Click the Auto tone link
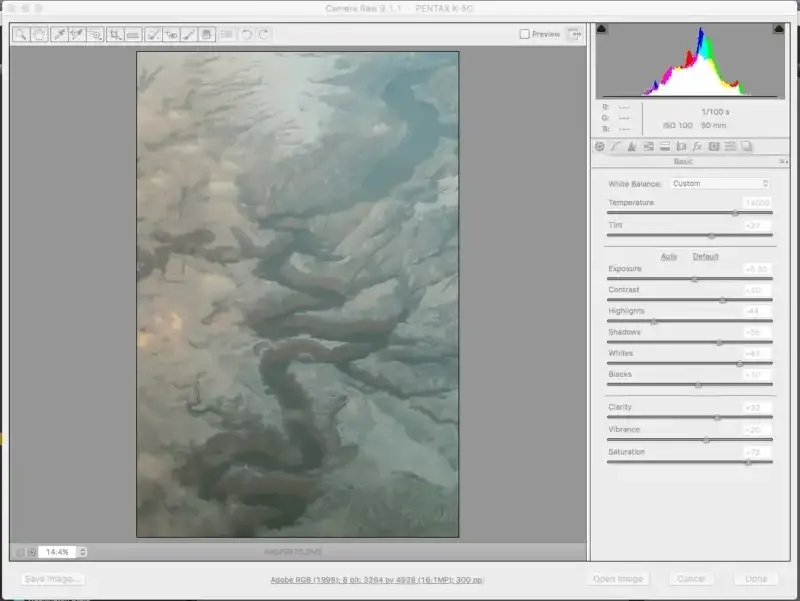This screenshot has height=601, width=800. tap(669, 256)
